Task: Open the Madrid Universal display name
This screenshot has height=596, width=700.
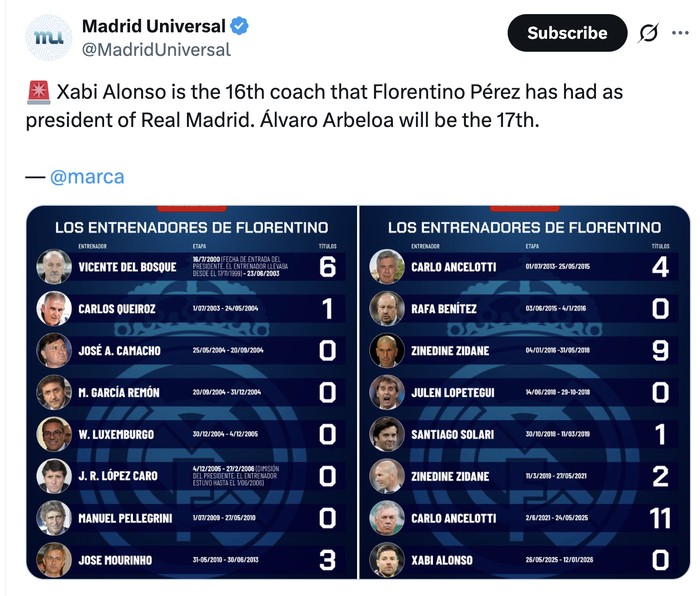Action: (154, 26)
